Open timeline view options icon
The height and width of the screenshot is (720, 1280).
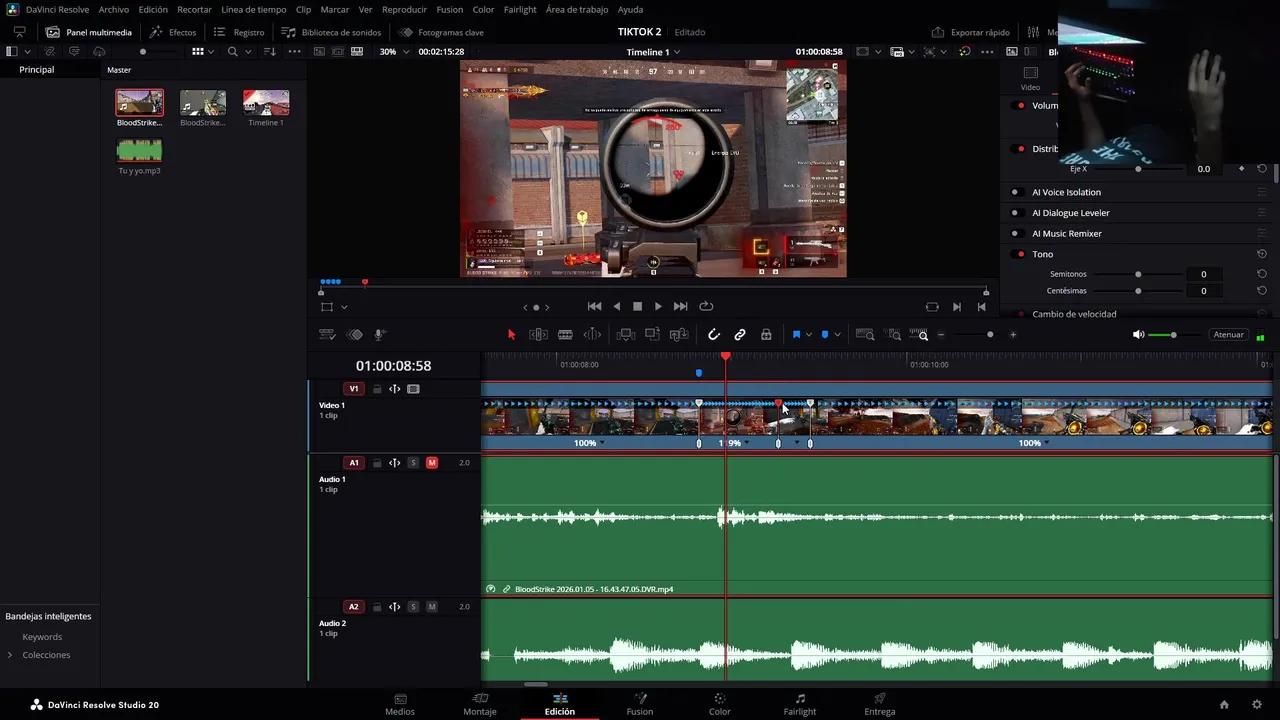click(327, 335)
